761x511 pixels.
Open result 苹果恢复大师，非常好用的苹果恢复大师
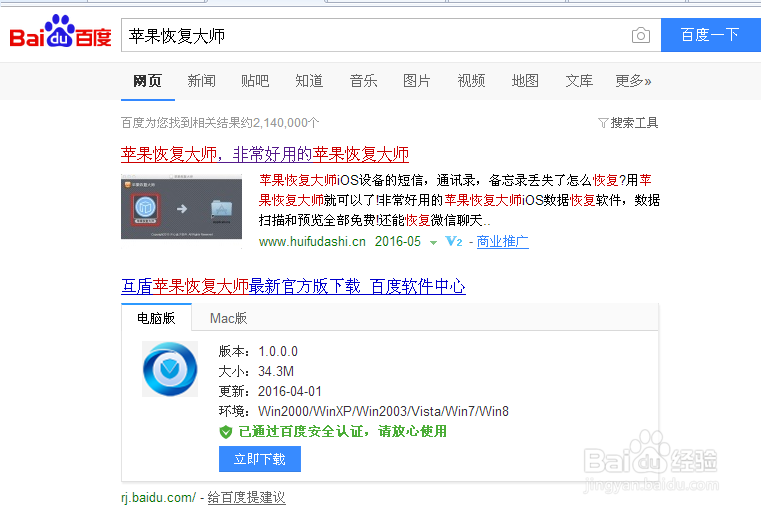tap(265, 154)
